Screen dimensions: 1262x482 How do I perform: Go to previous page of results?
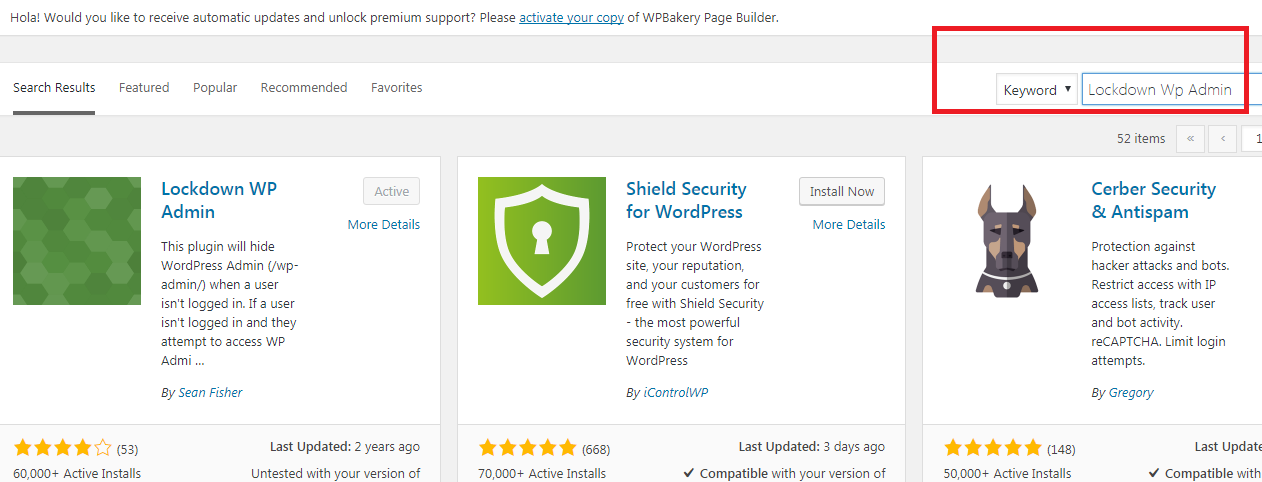1222,139
